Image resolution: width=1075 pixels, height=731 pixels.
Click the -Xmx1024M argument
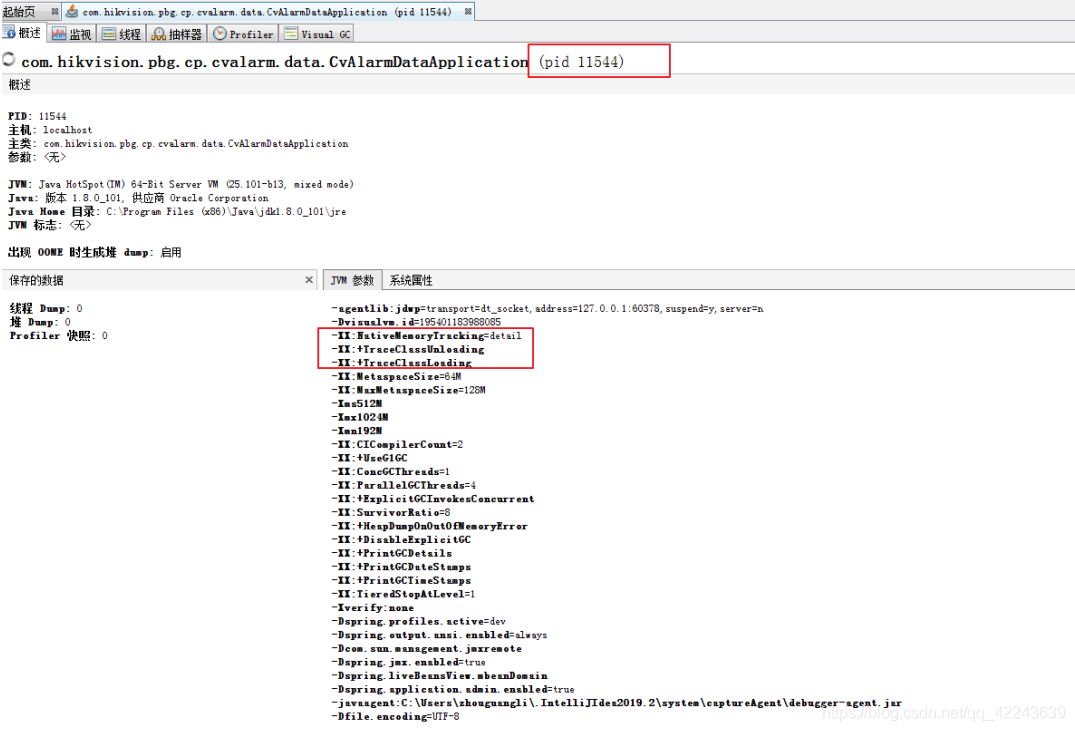point(360,418)
